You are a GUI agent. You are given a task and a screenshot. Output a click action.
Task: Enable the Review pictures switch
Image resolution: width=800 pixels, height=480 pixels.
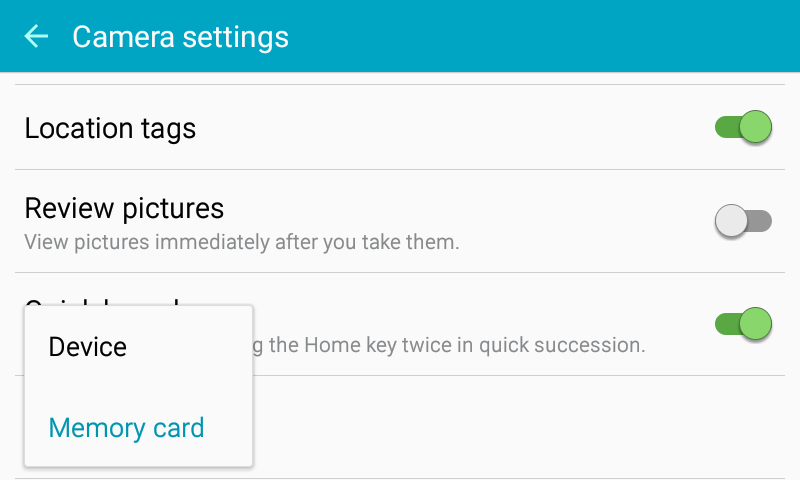coord(743,221)
